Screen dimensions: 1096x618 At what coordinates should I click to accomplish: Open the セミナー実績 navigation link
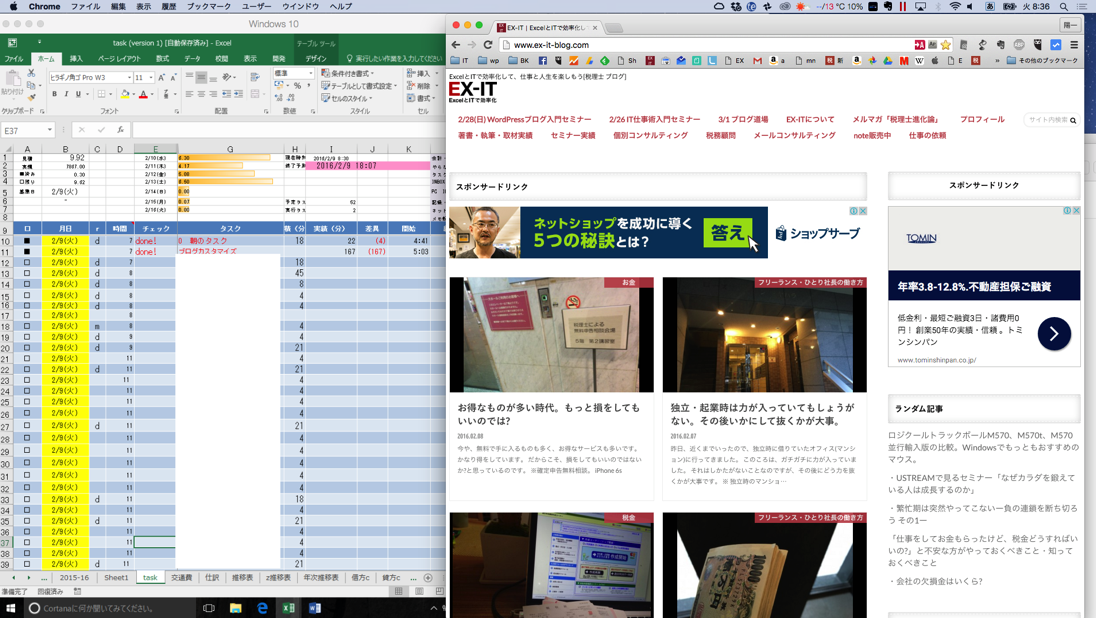coord(572,136)
